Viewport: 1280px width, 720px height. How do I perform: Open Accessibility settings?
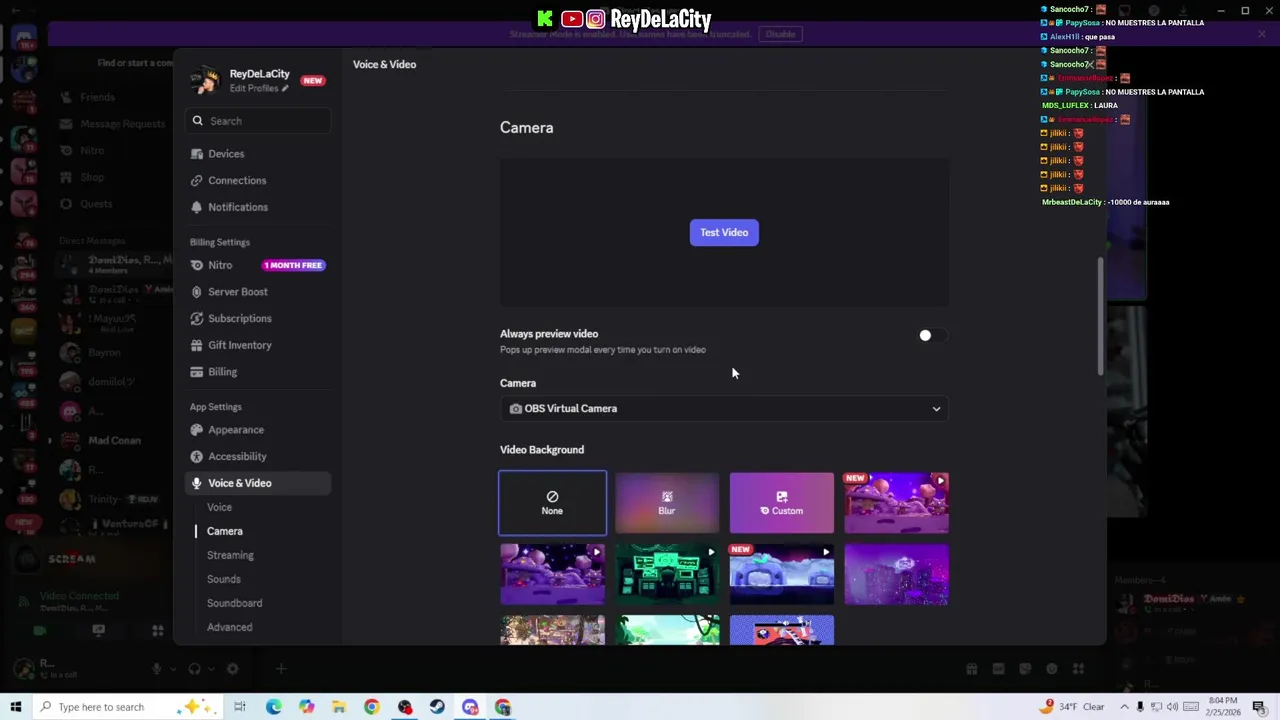click(258, 456)
